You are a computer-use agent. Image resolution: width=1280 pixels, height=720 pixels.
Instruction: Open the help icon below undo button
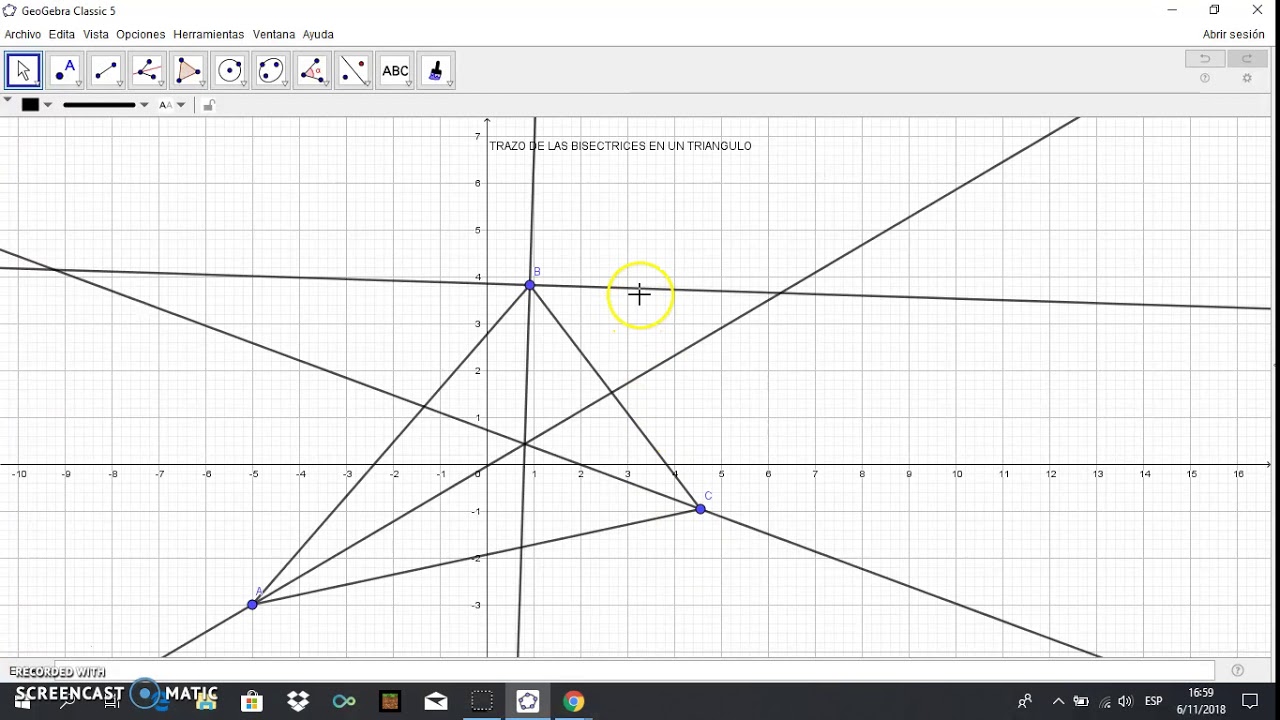1205,78
